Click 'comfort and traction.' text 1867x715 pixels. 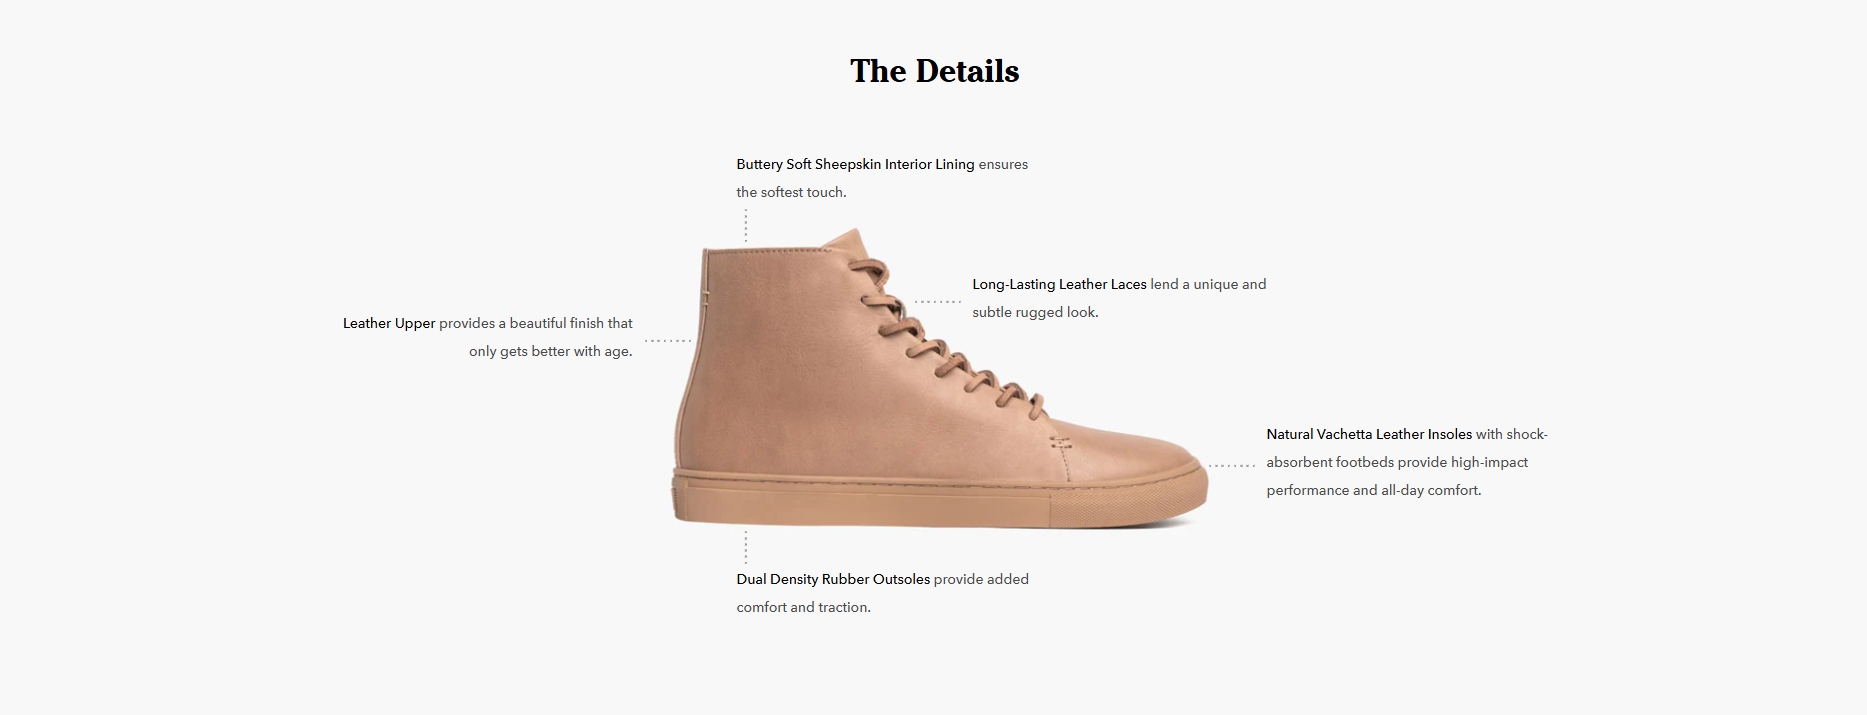click(803, 607)
